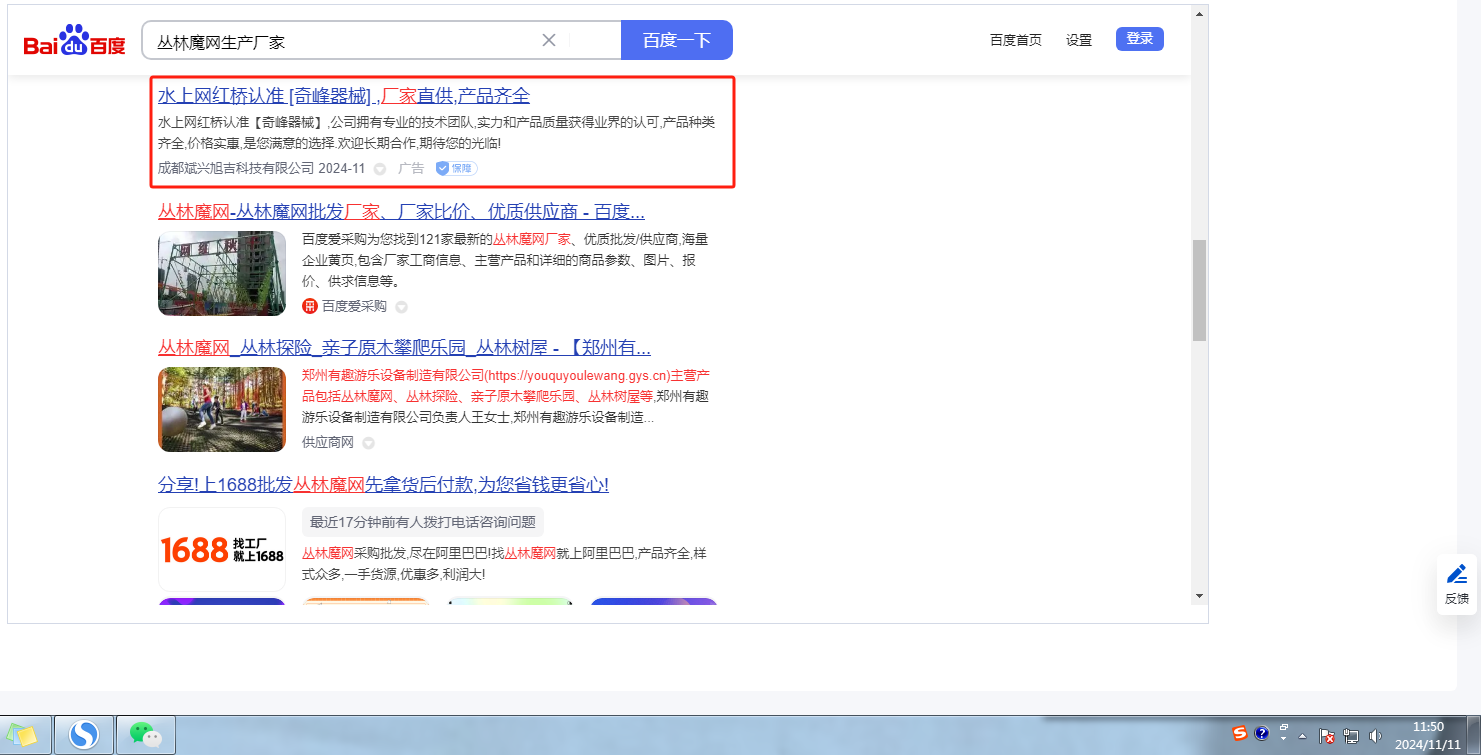Image resolution: width=1481 pixels, height=755 pixels.
Task: Open the 丛林探险 亲子原木攀爬乐园 result title
Action: (x=405, y=348)
